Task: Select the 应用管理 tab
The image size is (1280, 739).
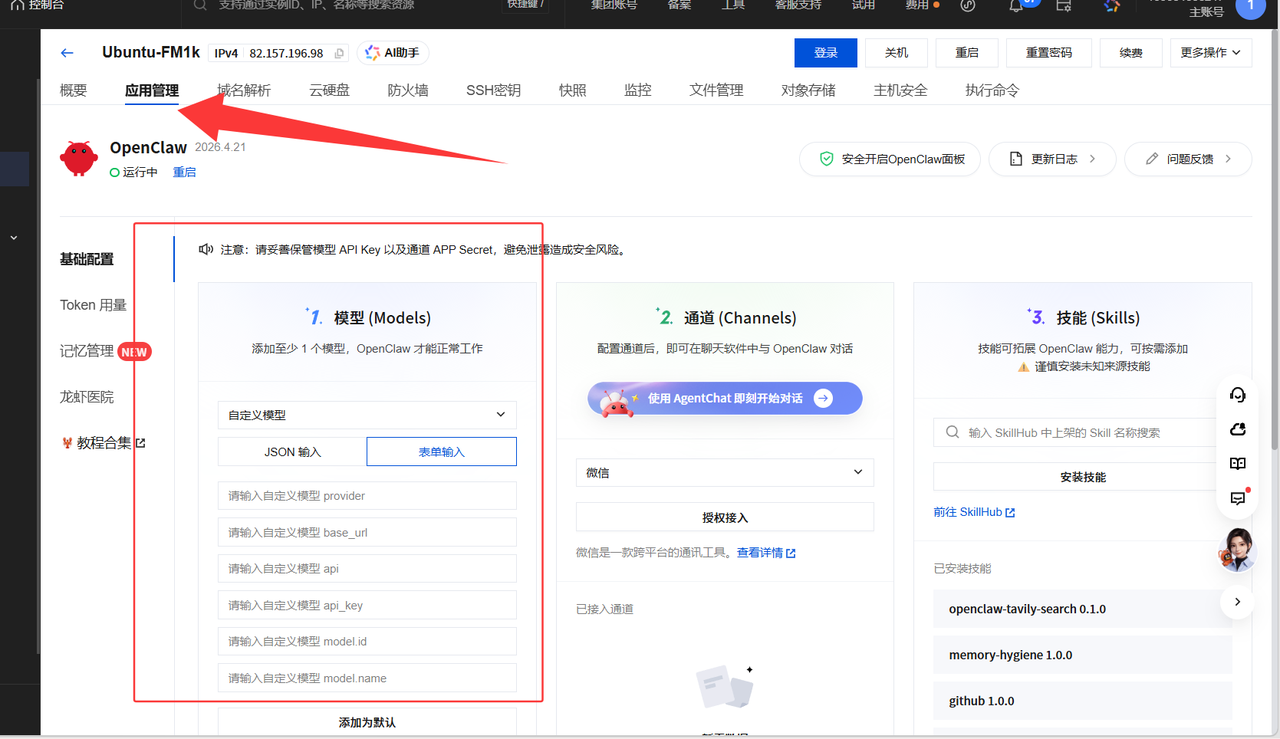Action: 152,90
